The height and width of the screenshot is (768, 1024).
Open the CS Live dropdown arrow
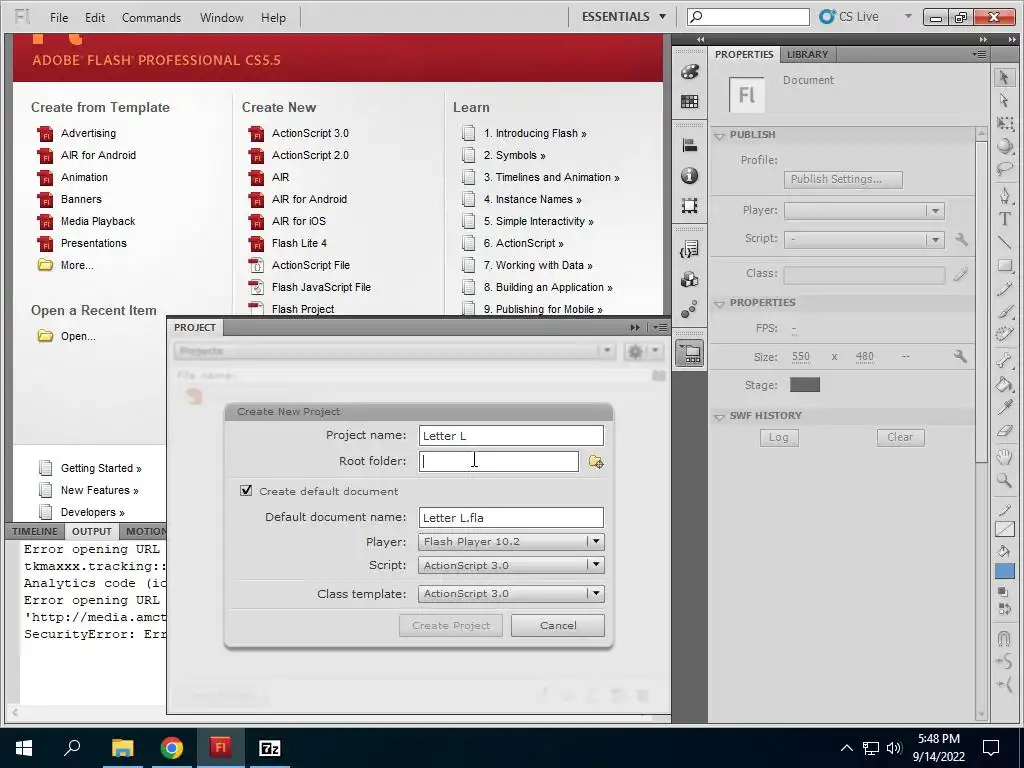(908, 16)
